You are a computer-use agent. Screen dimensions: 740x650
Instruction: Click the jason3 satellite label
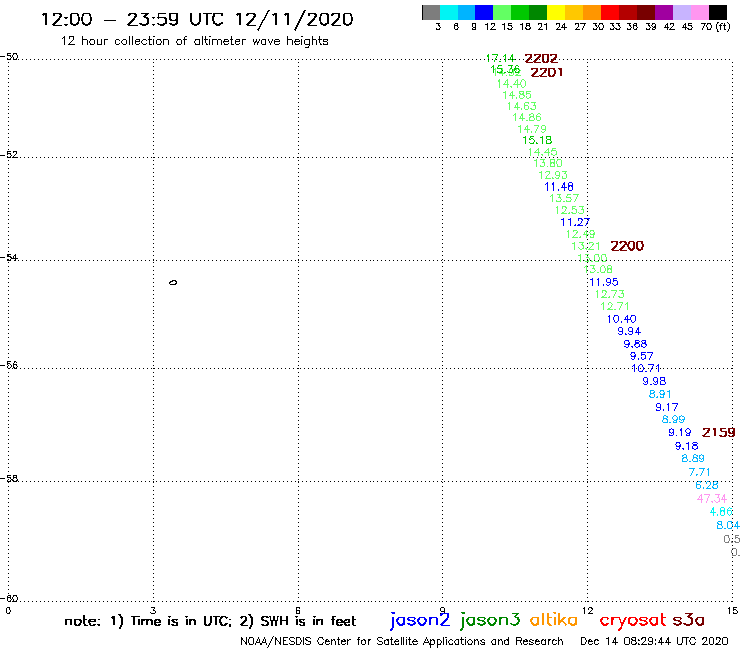click(x=490, y=620)
